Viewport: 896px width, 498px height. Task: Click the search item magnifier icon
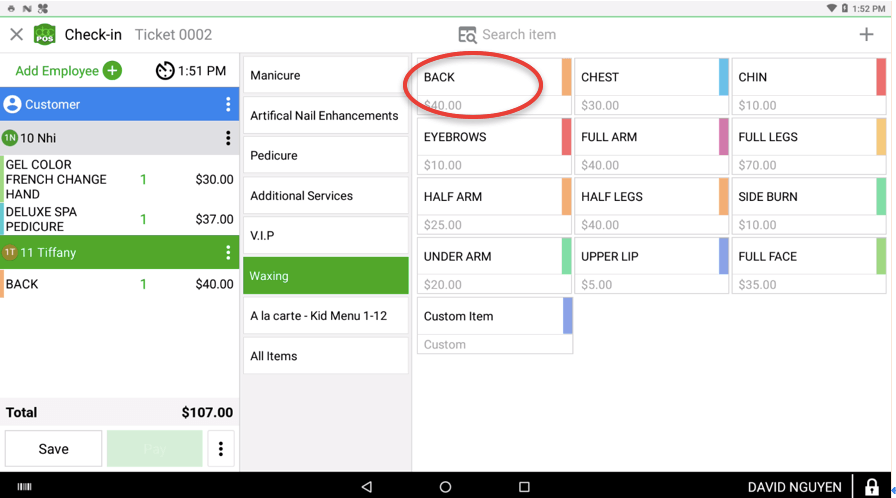(467, 35)
